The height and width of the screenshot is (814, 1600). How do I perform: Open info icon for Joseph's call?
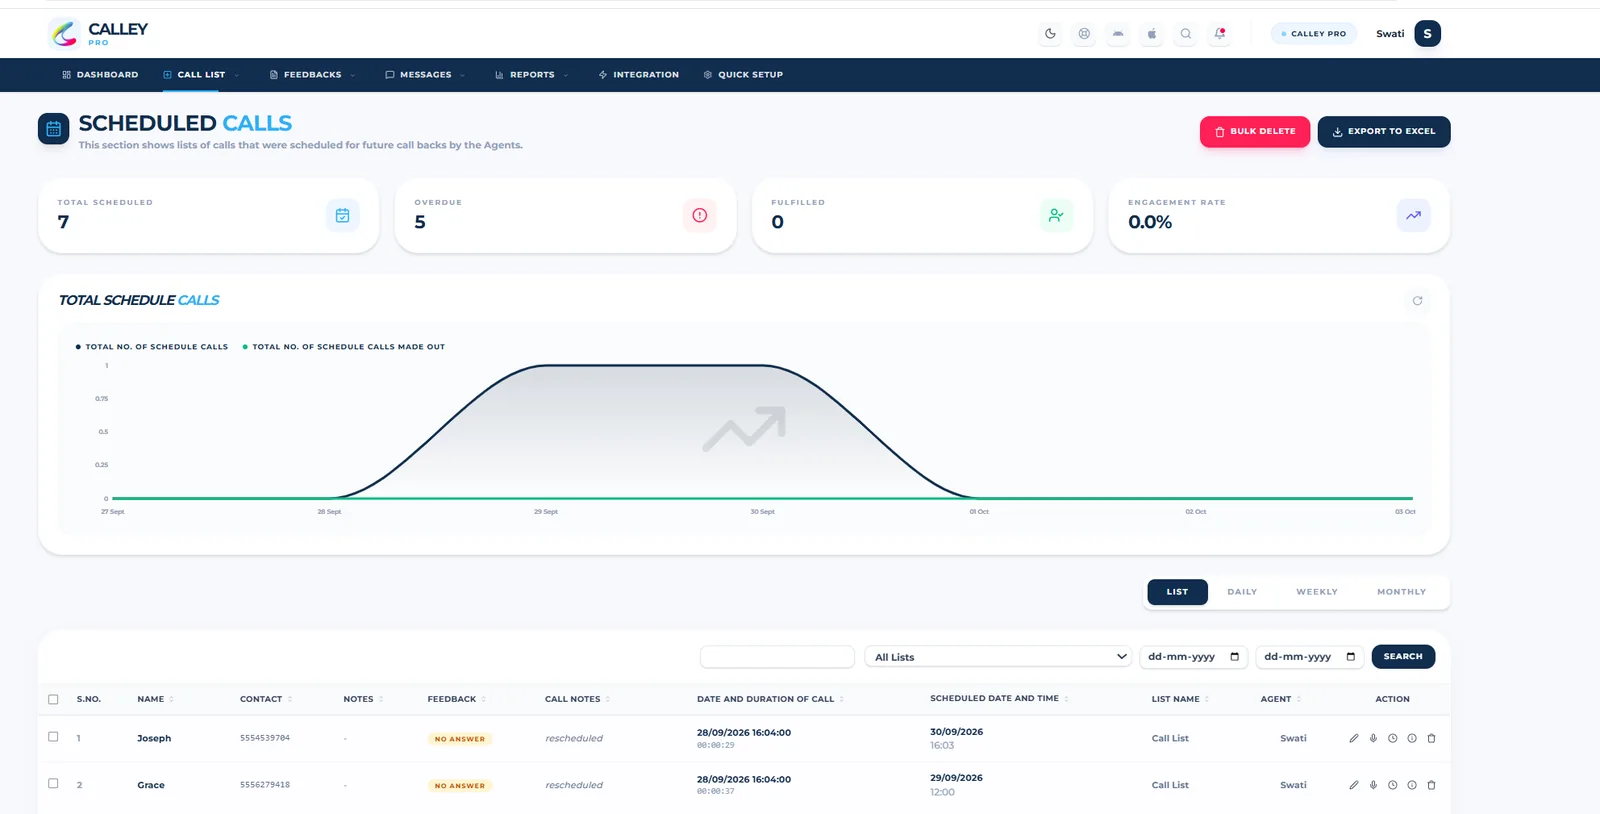coord(1412,739)
